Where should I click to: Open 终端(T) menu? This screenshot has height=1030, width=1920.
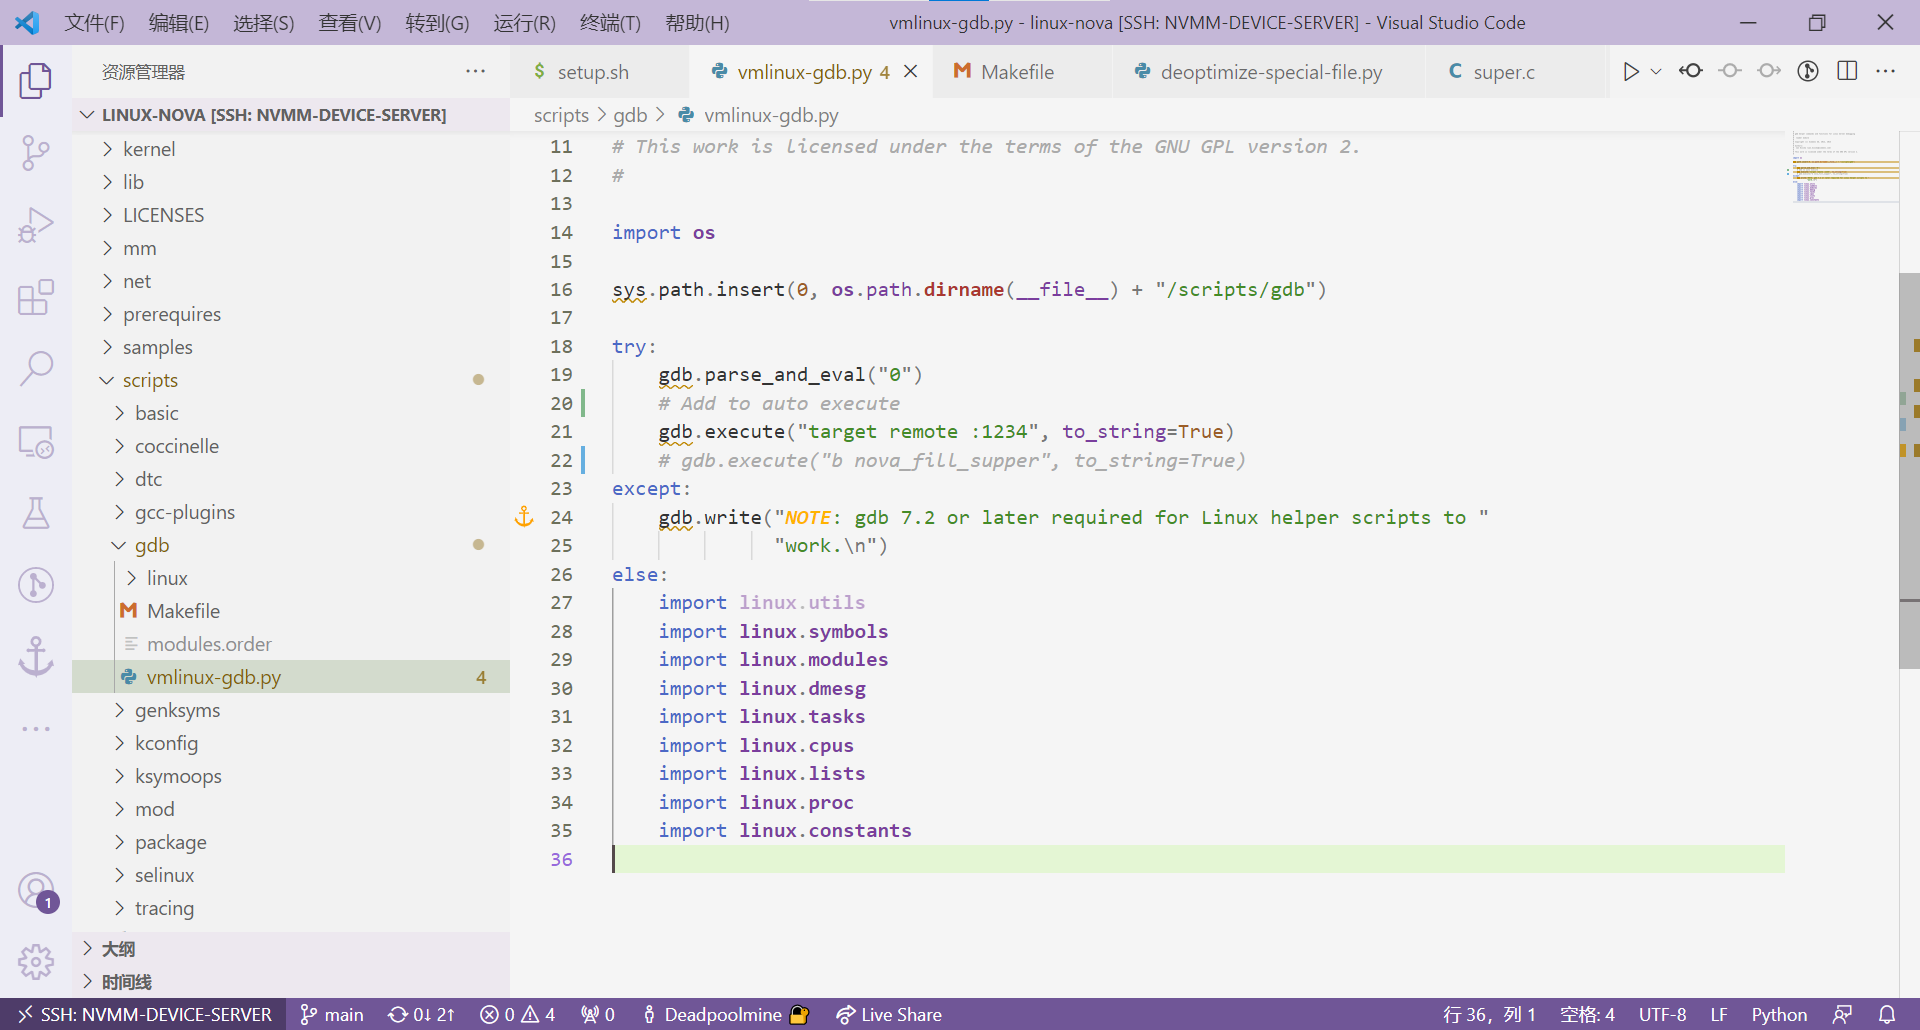tap(609, 22)
